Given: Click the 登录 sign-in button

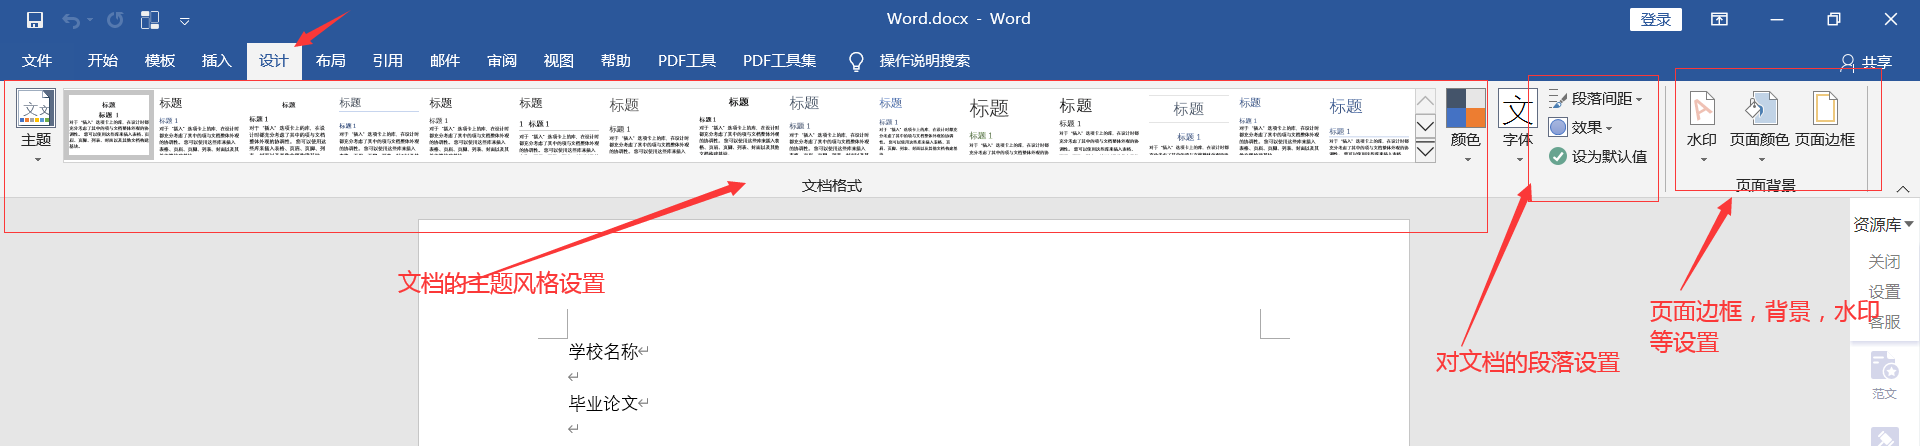Looking at the screenshot, I should (1656, 19).
